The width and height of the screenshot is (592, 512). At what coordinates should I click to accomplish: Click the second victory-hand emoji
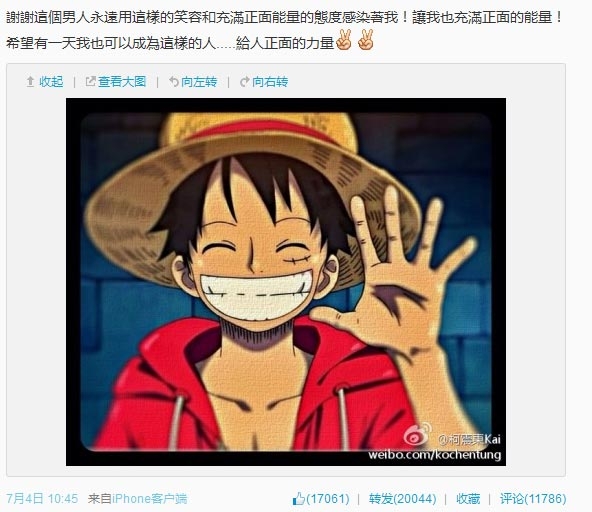[x=365, y=40]
